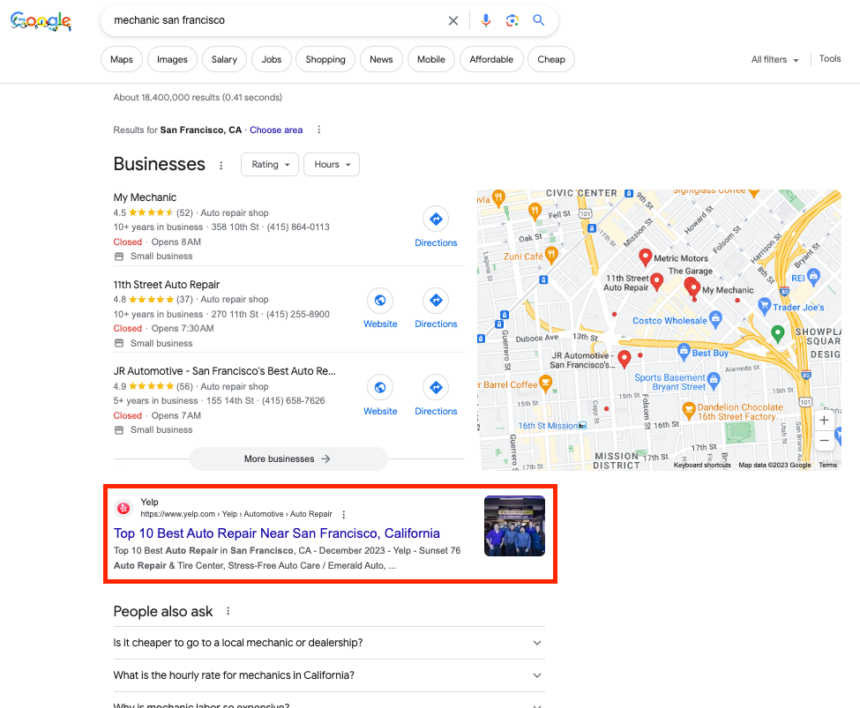Zoom in on the map

click(x=824, y=421)
